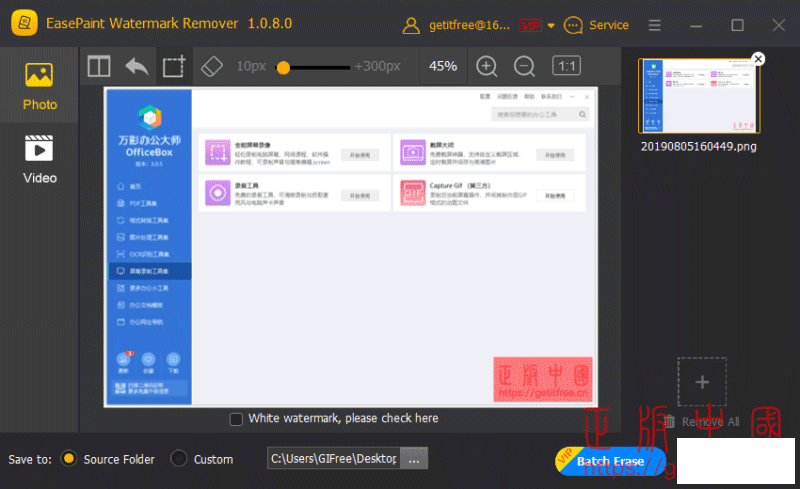Click the red watermark selection area
800x489 pixels.
[543, 379]
